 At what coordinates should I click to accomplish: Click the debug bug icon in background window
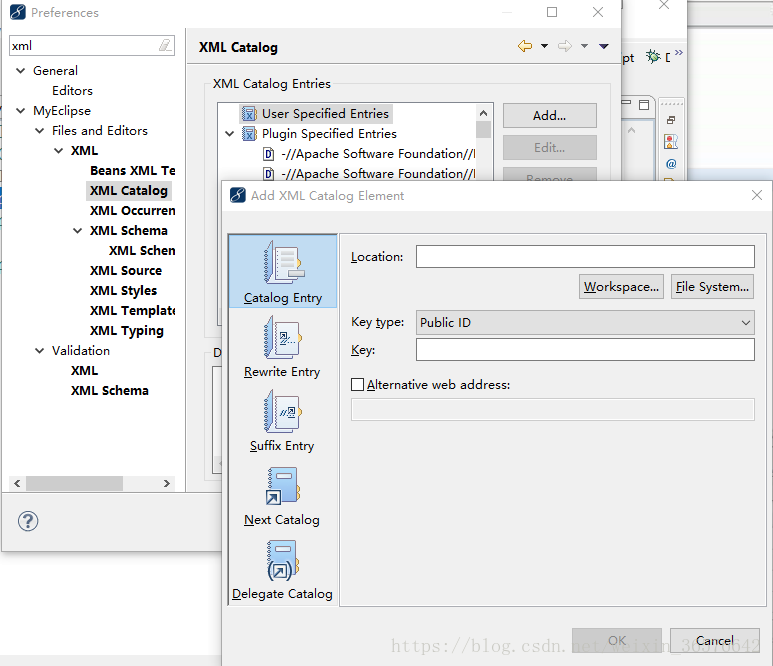click(653, 57)
